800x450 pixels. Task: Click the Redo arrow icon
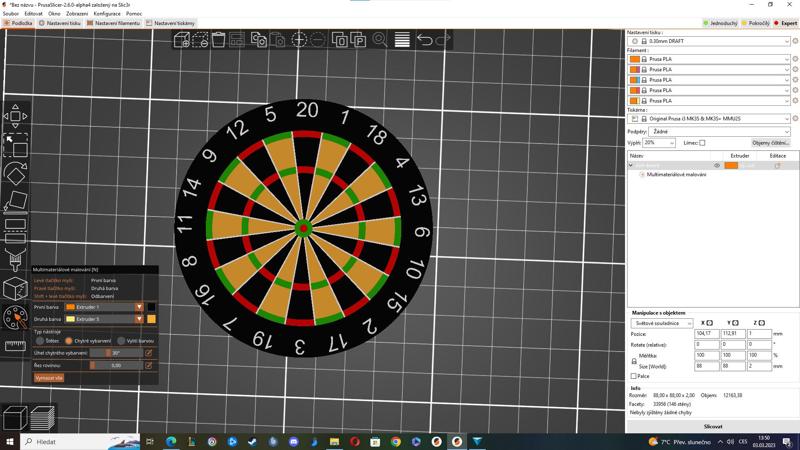442,40
